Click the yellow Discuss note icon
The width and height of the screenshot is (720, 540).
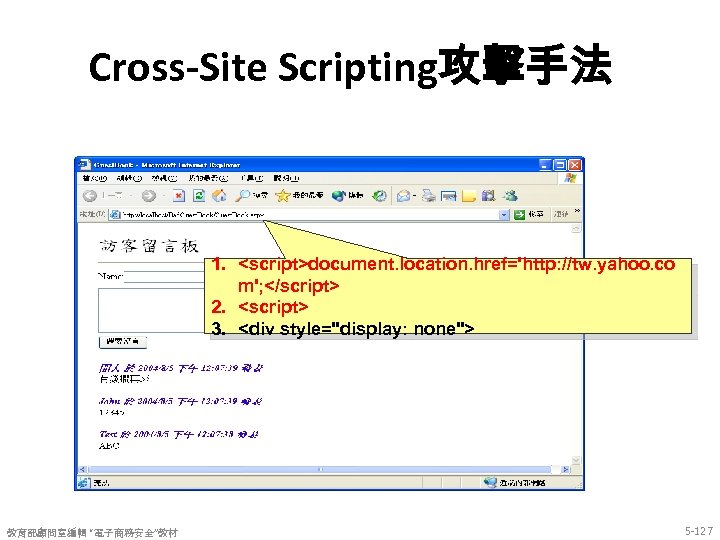click(468, 196)
